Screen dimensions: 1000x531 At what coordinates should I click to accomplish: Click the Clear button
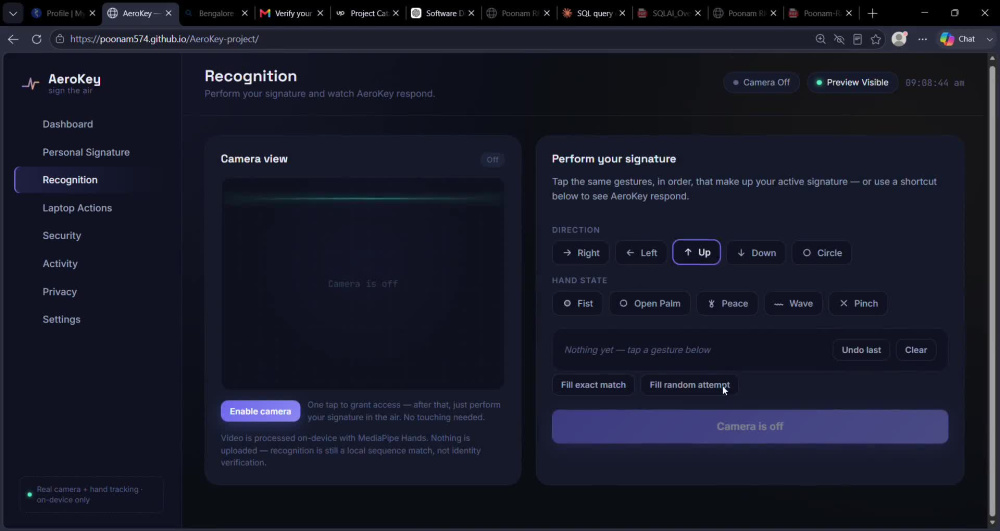pyautogui.click(x=916, y=350)
